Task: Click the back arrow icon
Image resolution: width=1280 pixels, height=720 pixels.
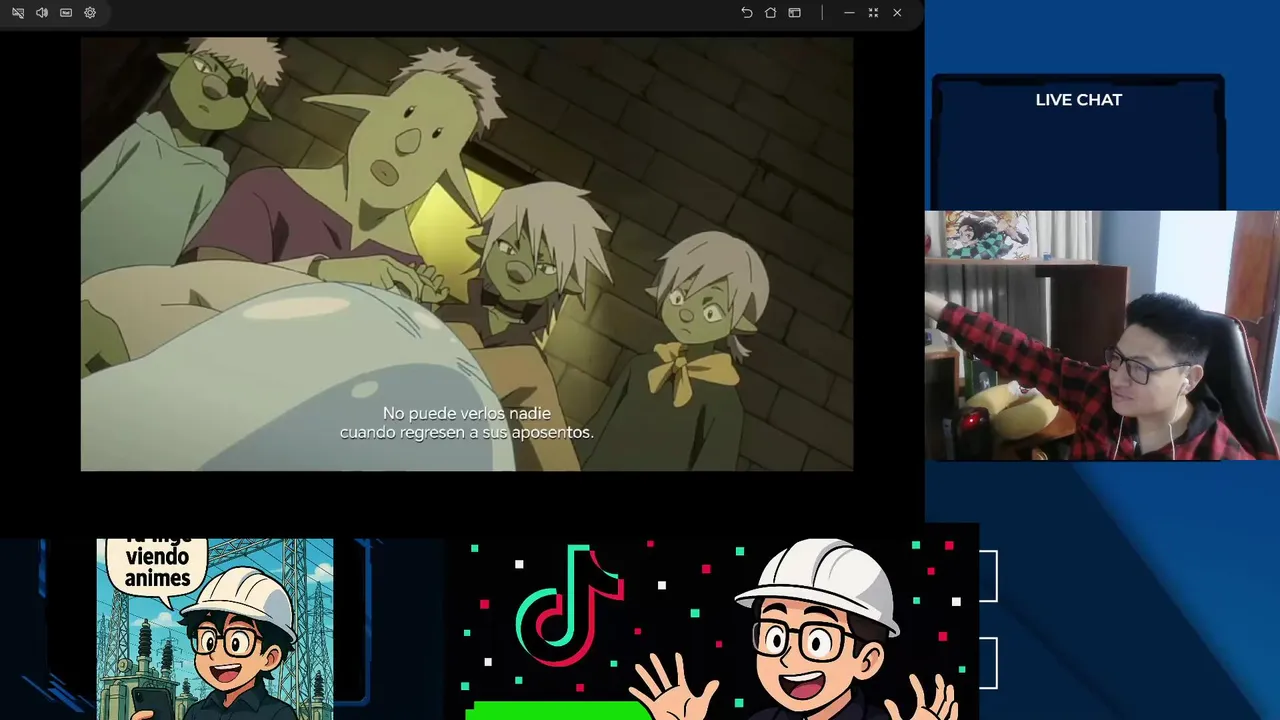Action: (746, 13)
